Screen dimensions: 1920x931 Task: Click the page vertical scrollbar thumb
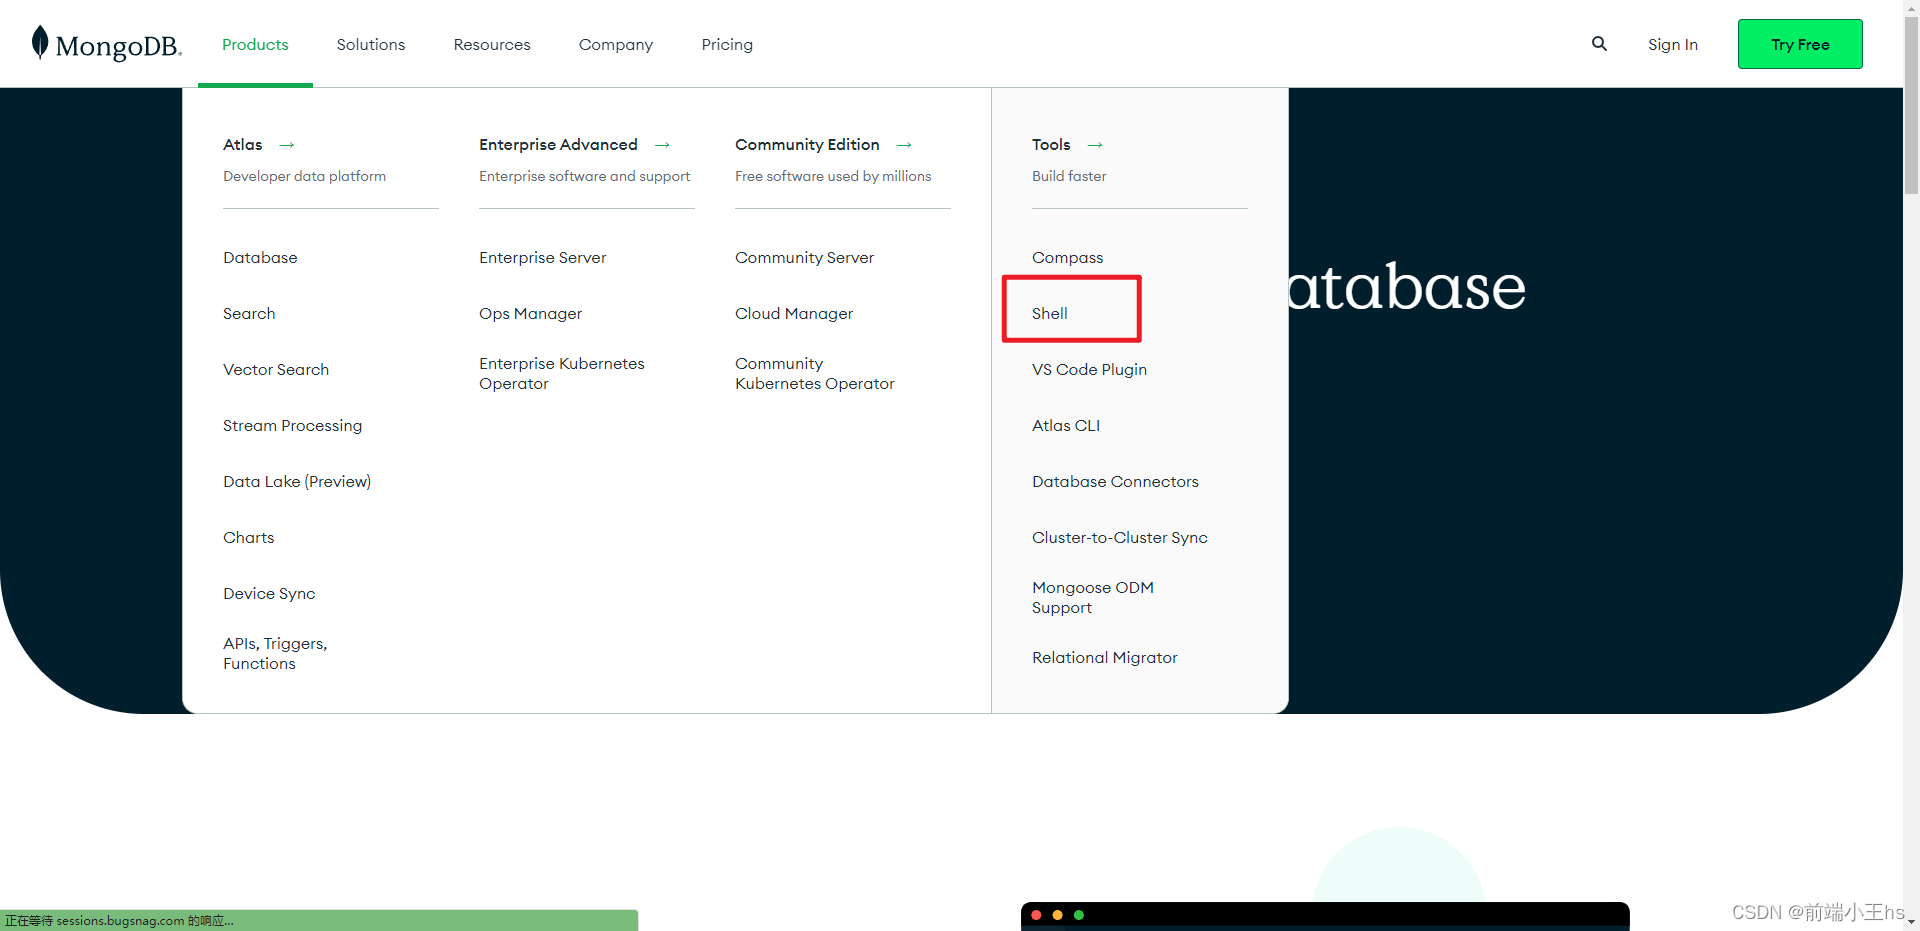[x=1911, y=105]
